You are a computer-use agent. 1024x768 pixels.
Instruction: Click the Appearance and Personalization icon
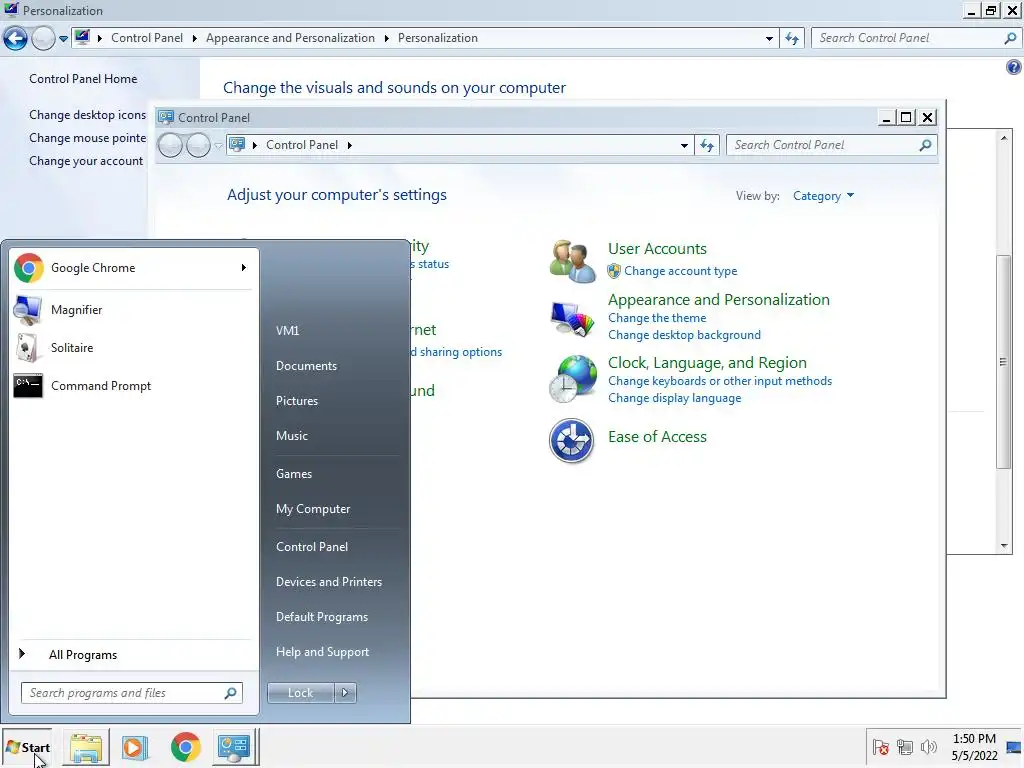click(572, 319)
